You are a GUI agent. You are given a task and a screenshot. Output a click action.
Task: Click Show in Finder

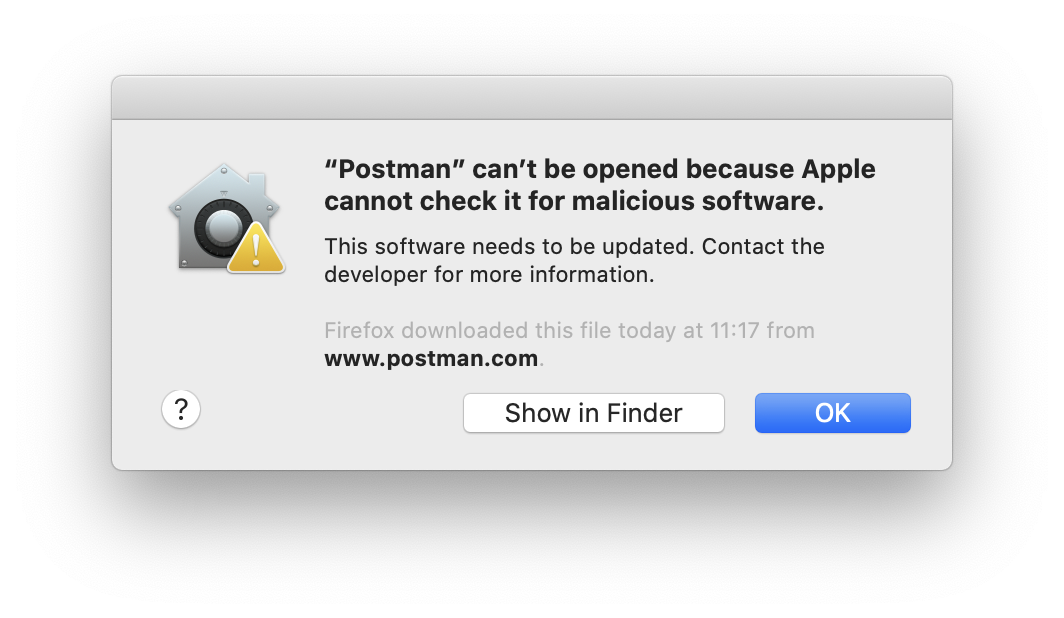(x=593, y=412)
